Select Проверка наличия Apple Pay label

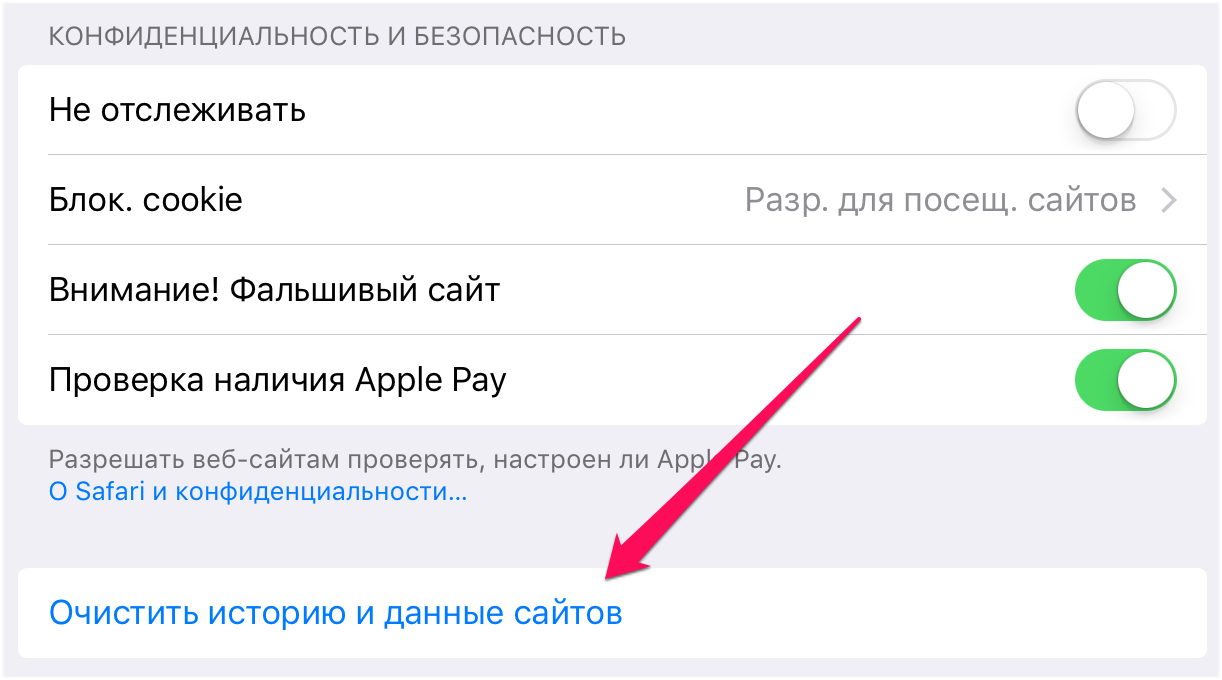click(277, 380)
